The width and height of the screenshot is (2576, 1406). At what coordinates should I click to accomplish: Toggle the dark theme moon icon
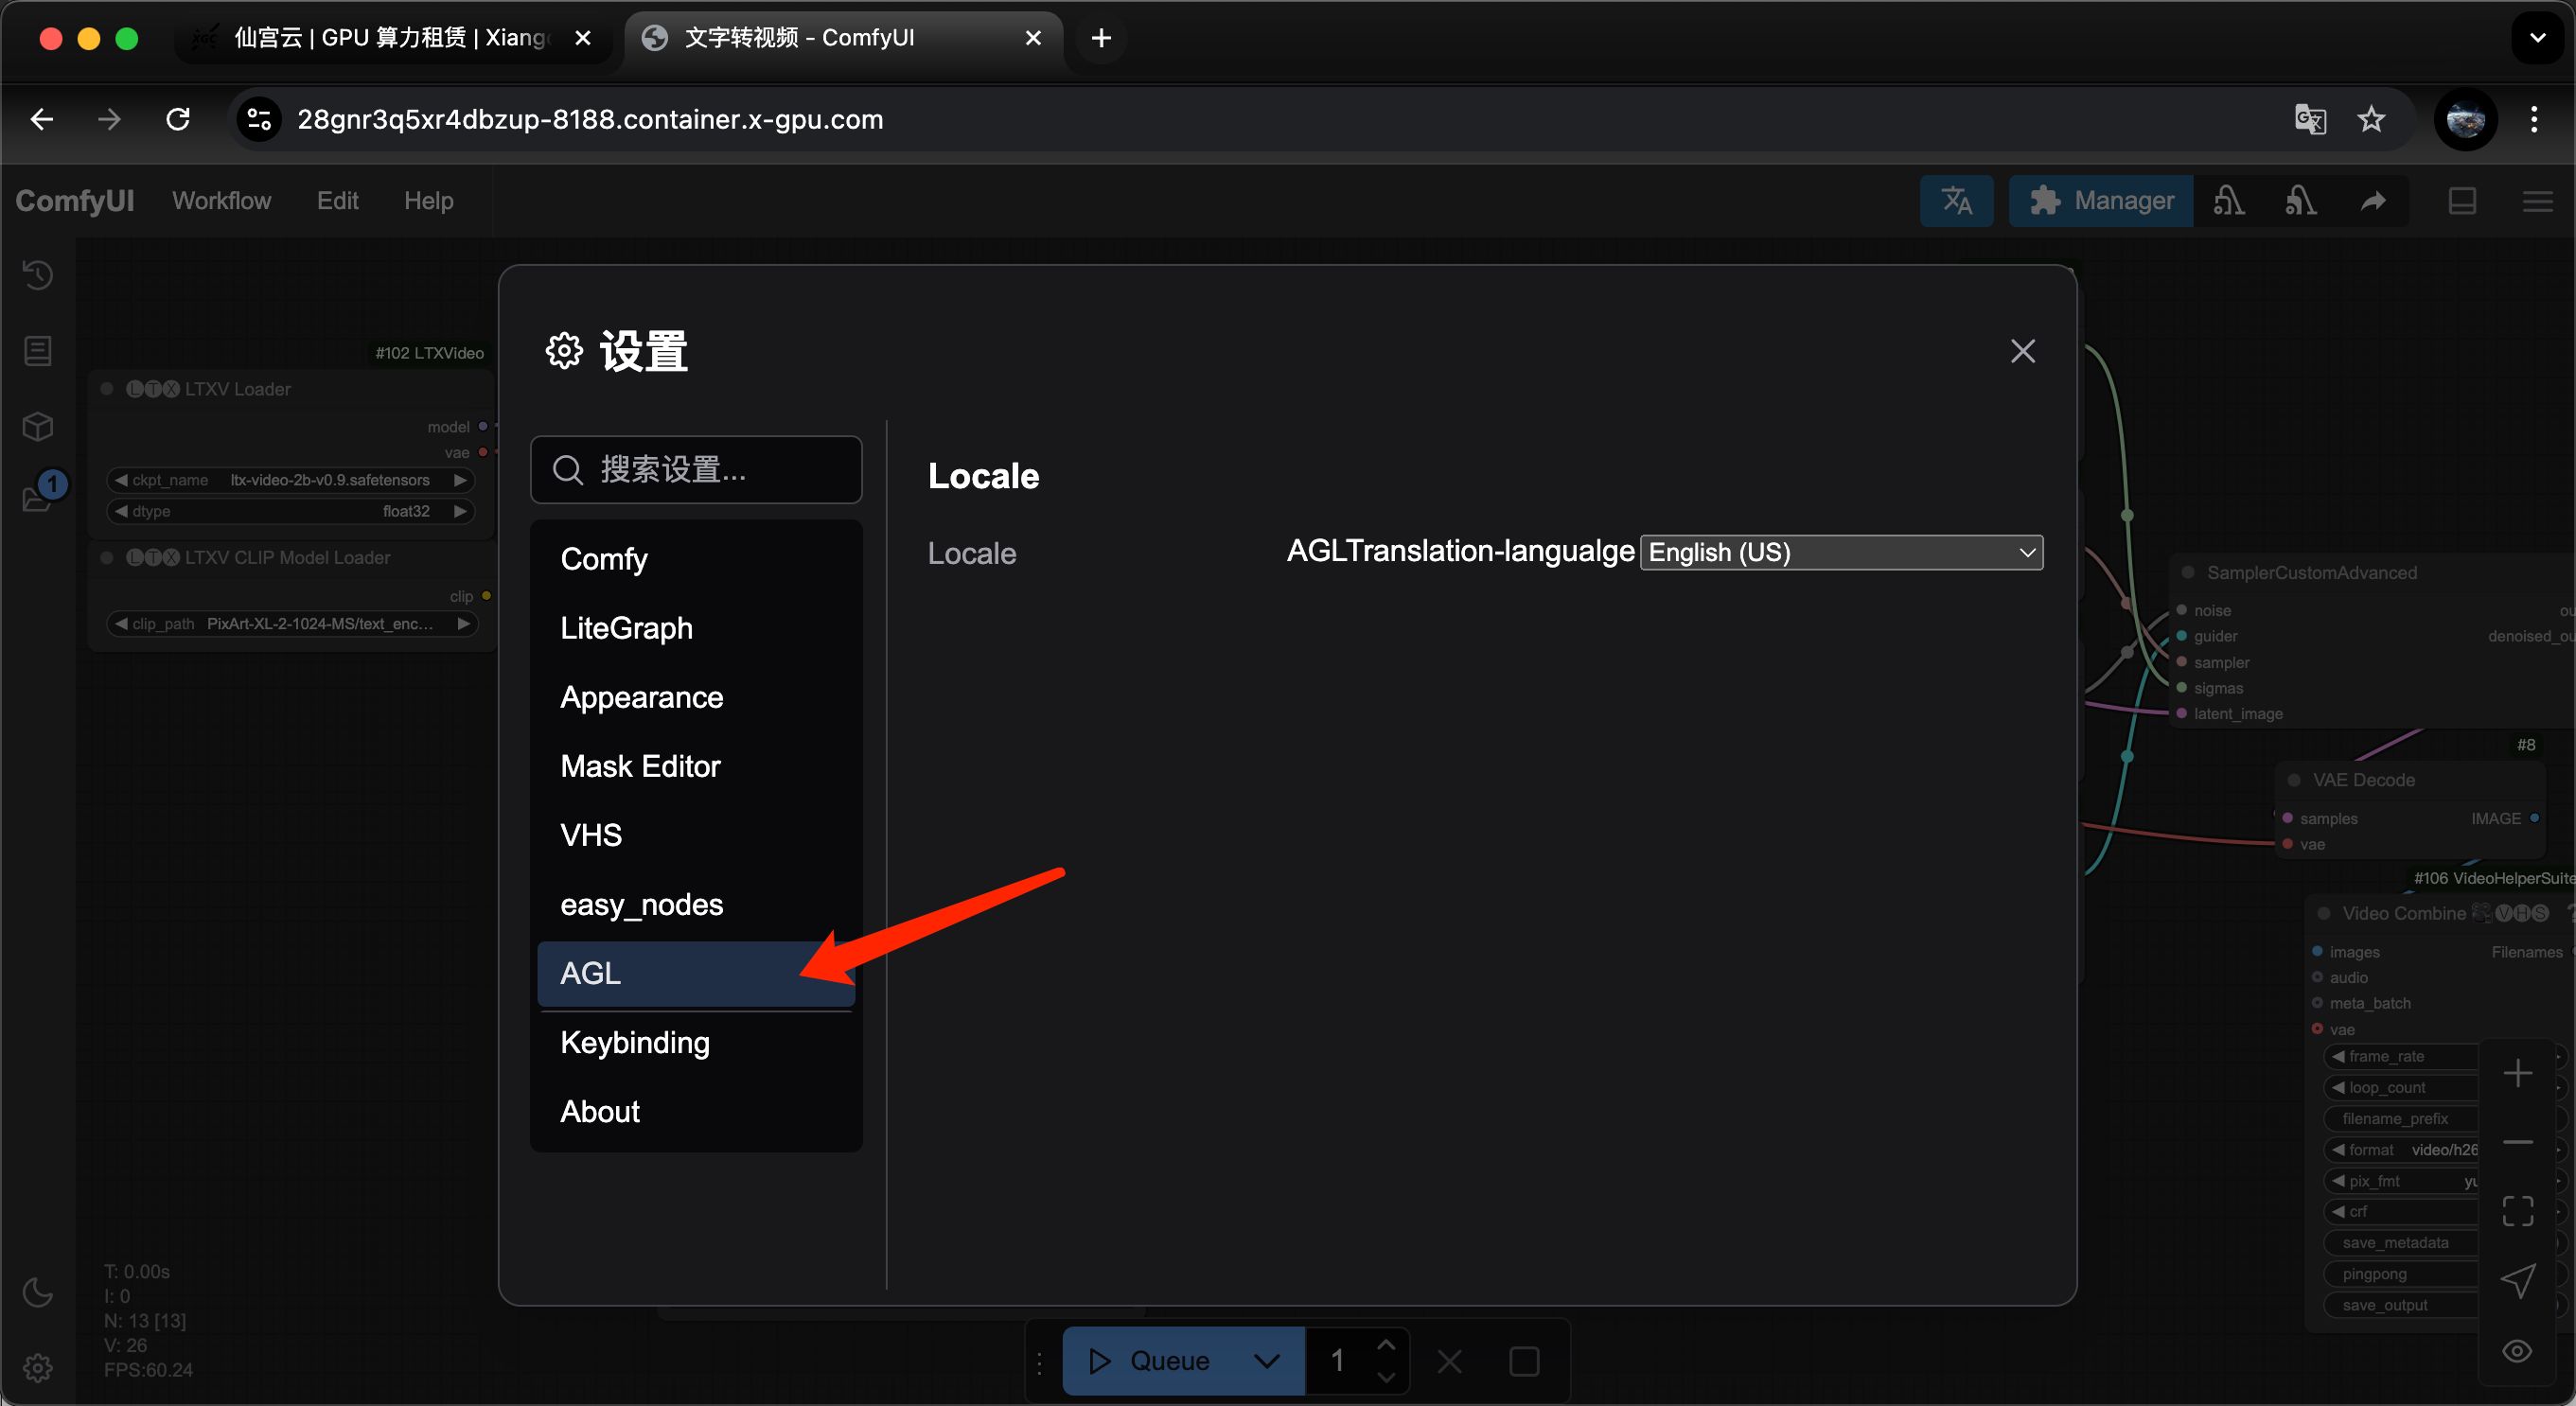click(x=38, y=1292)
